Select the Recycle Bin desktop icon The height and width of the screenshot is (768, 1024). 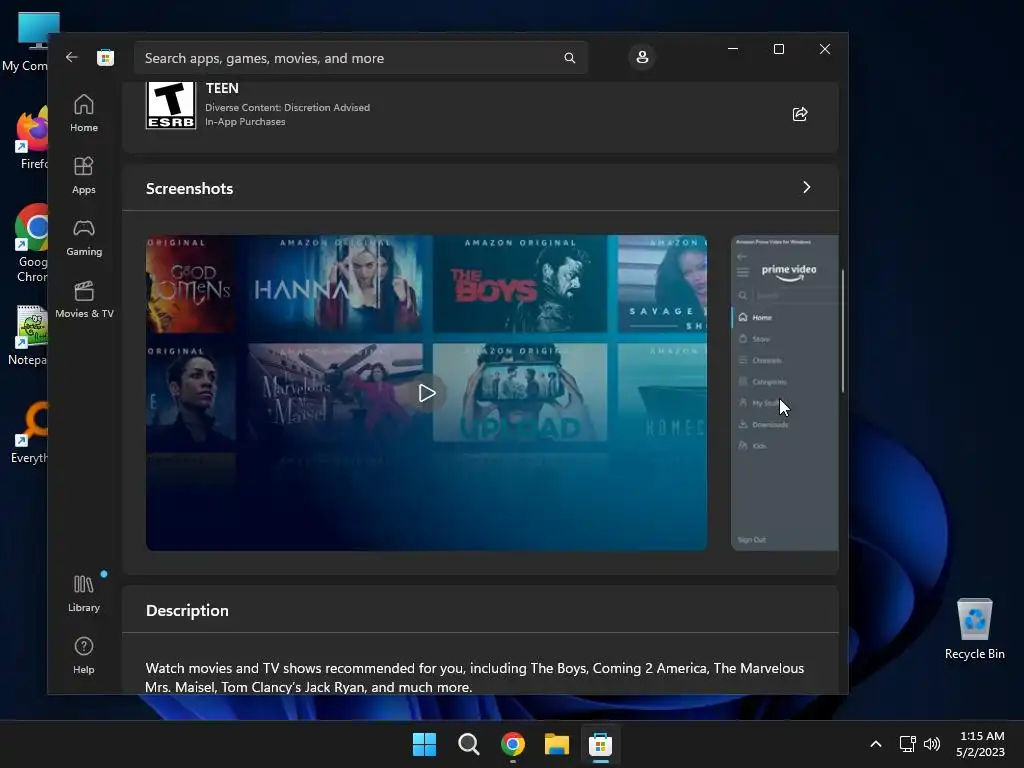[x=974, y=629]
